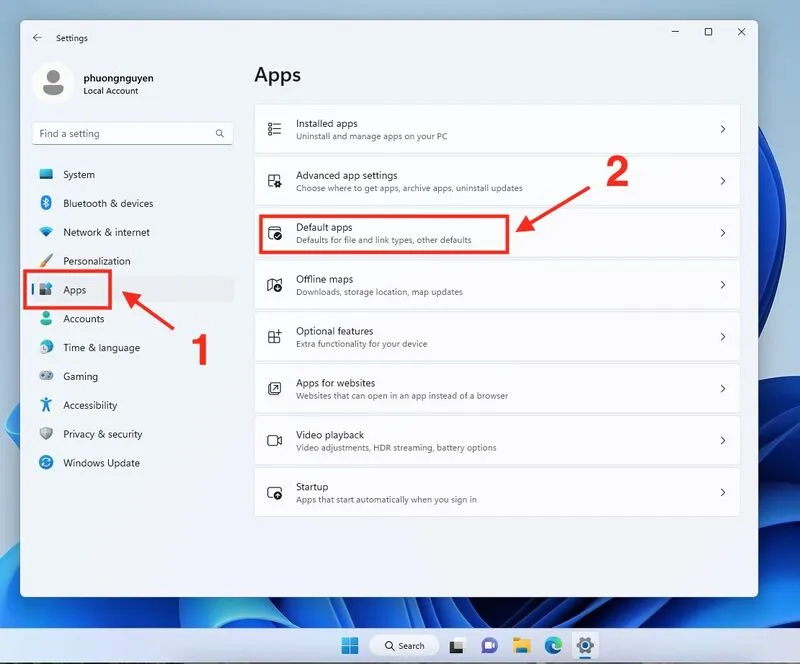
Task: Click the Find a setting search field
Action: click(x=132, y=134)
